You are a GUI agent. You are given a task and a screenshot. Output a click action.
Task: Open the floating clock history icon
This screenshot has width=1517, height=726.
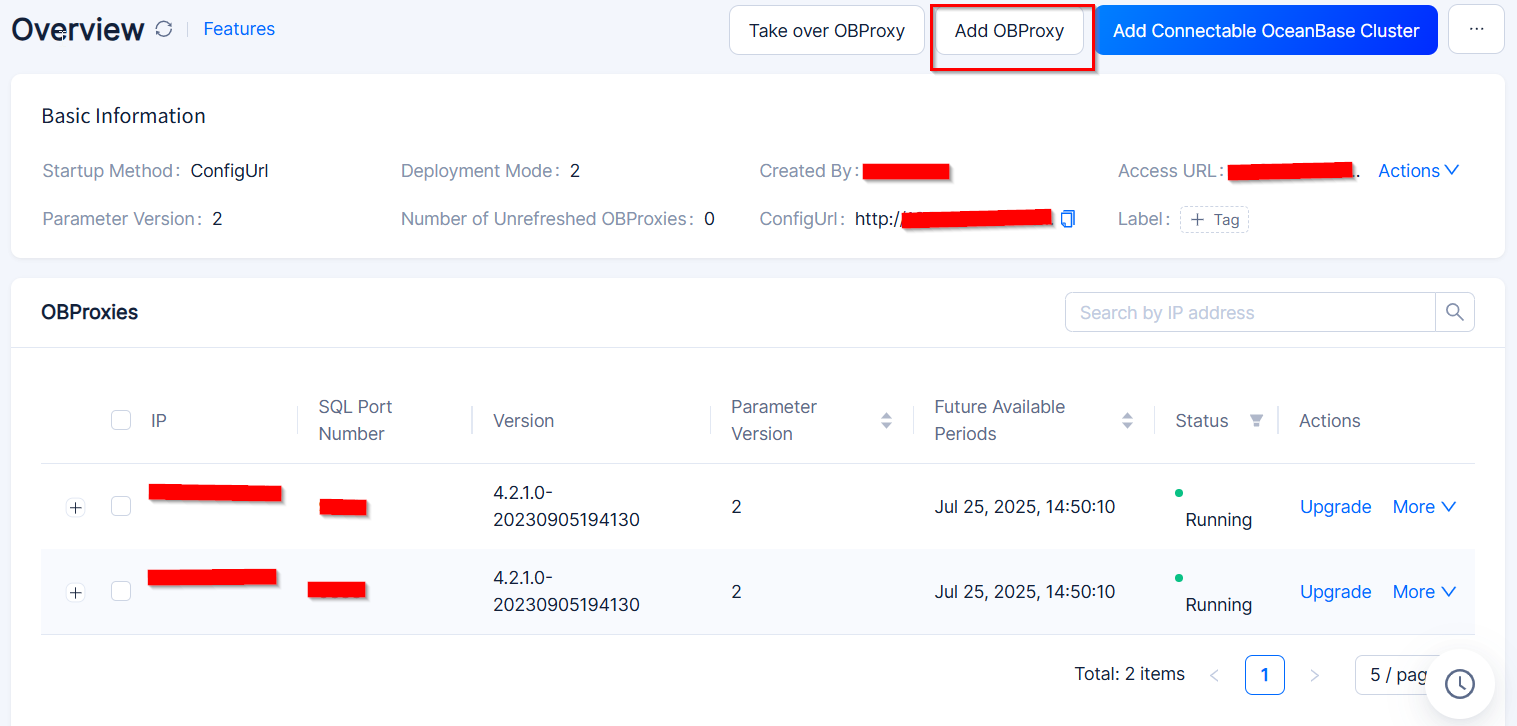(1460, 684)
